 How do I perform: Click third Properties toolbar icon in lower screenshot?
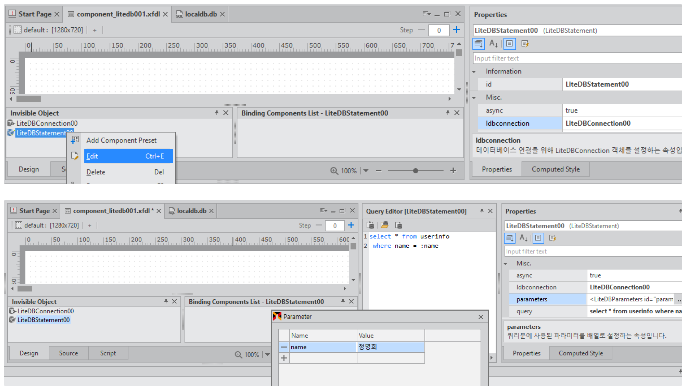click(x=538, y=238)
